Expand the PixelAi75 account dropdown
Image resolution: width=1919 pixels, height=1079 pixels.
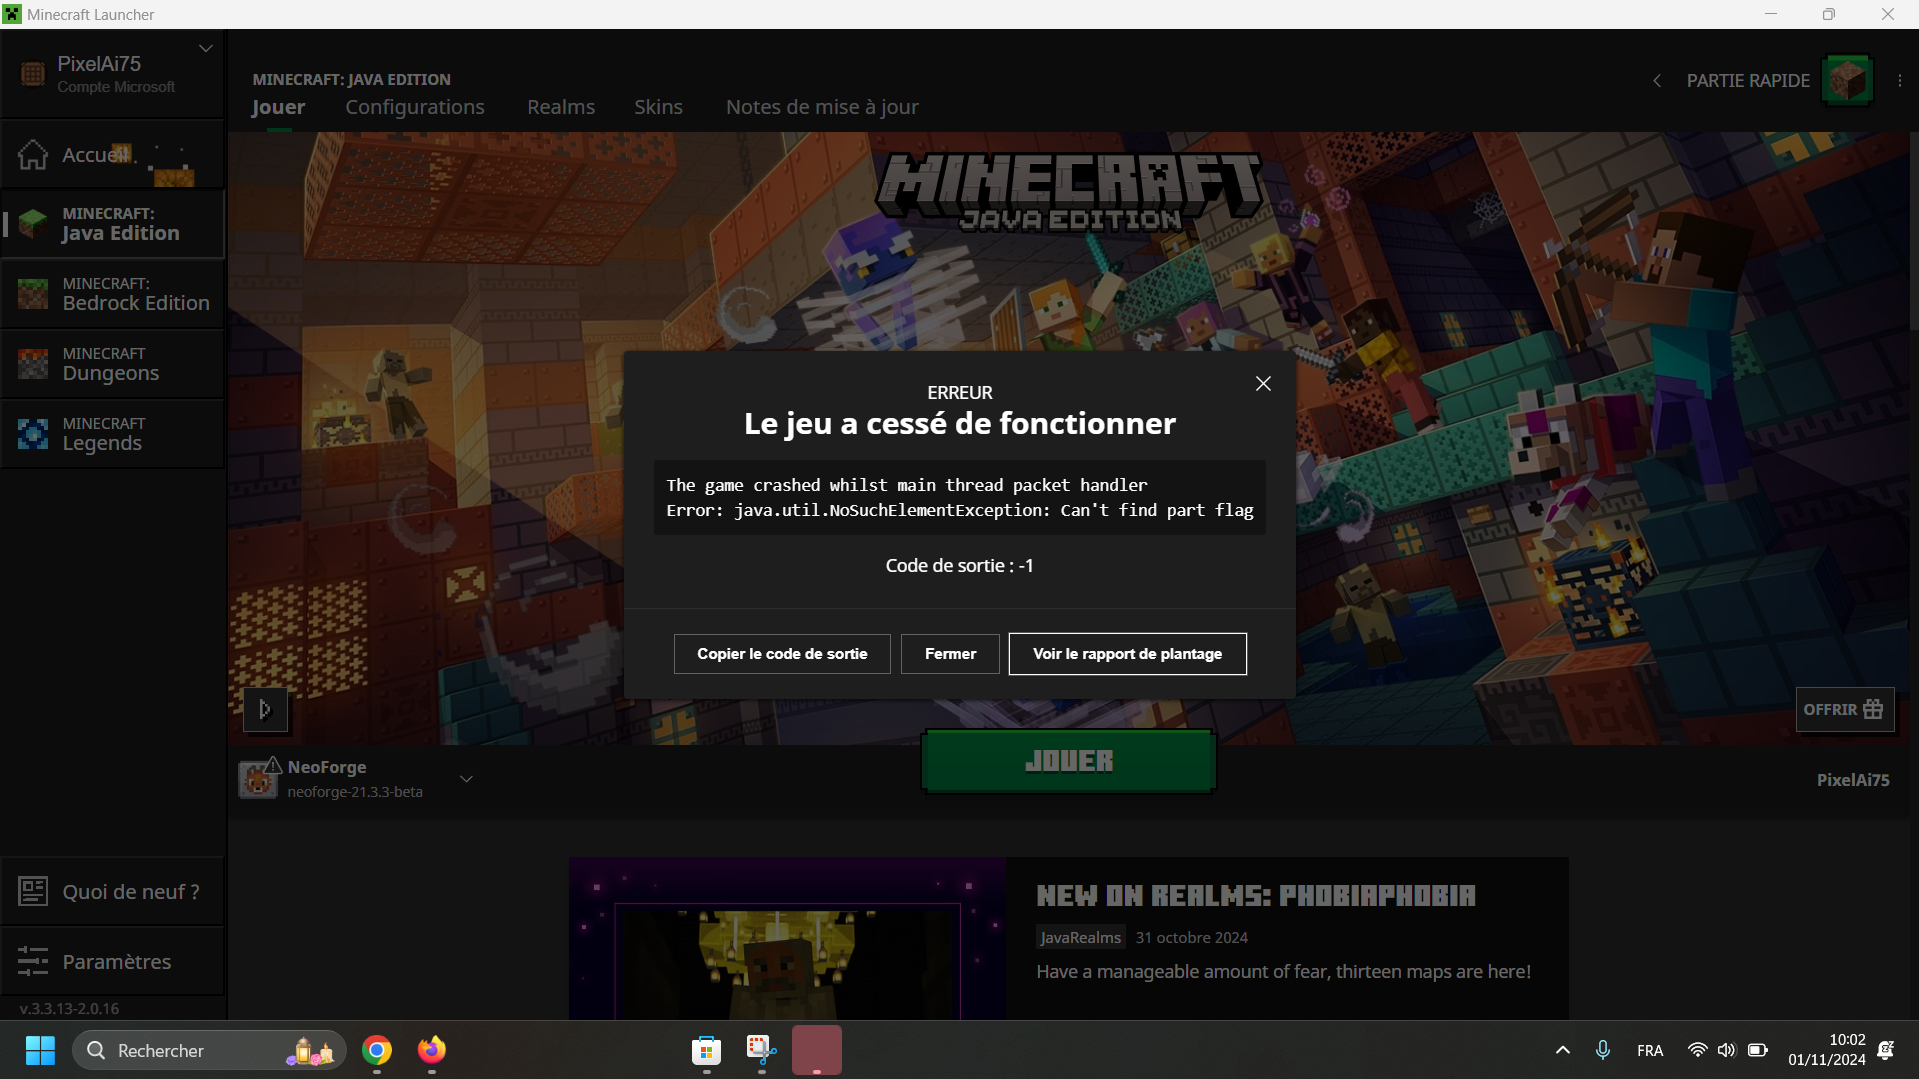pyautogui.click(x=205, y=49)
